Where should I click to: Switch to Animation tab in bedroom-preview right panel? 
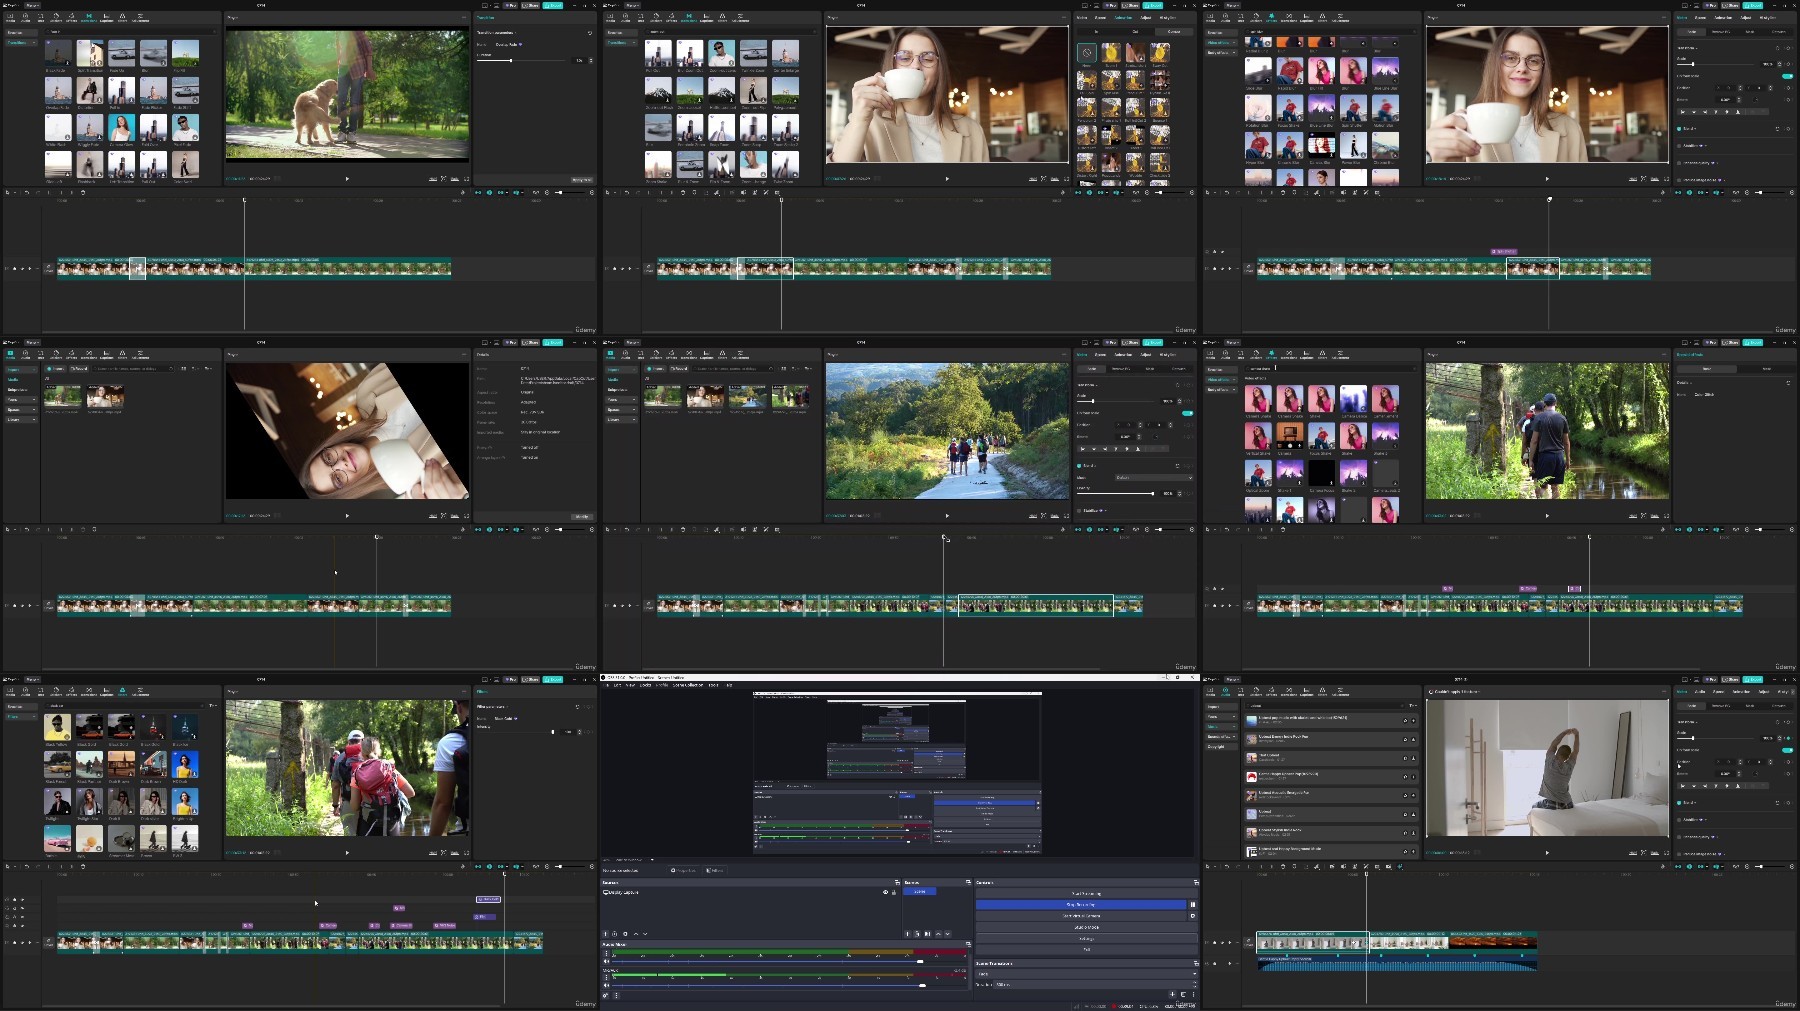[1741, 692]
